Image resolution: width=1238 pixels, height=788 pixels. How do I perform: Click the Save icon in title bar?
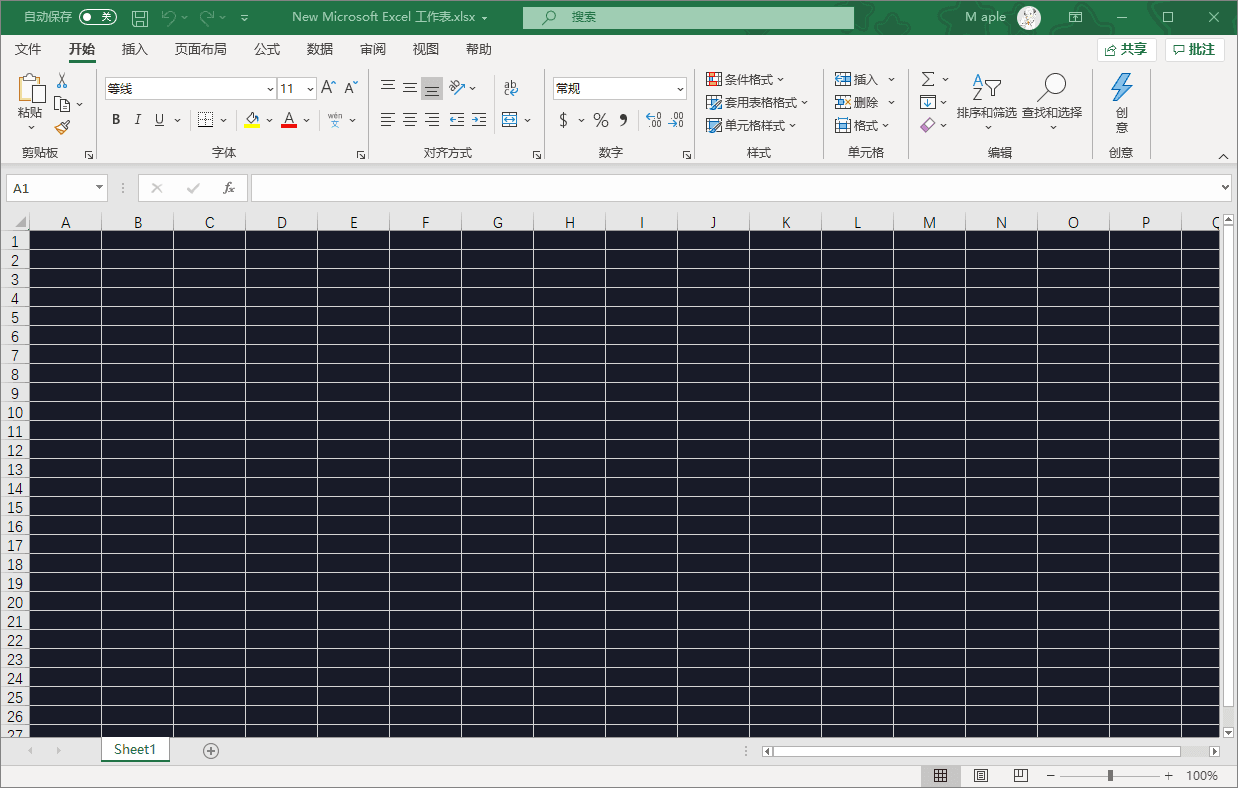coord(140,18)
